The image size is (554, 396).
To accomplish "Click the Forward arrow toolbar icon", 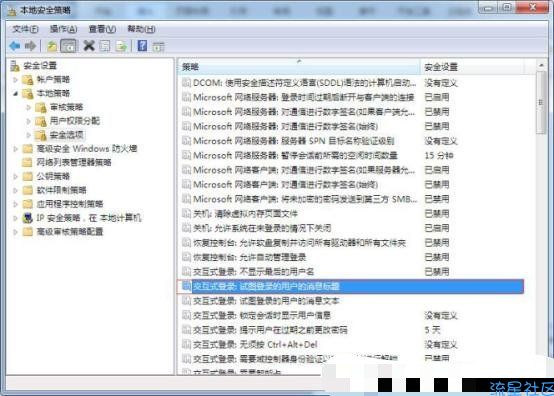I will (30, 46).
